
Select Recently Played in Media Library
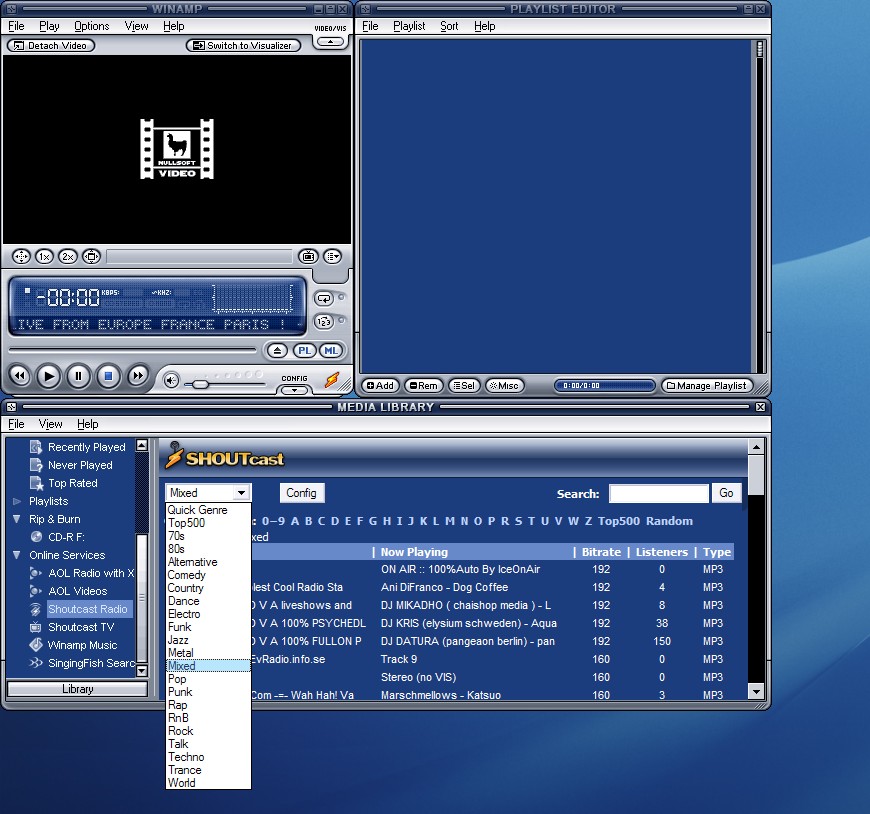tap(87, 447)
